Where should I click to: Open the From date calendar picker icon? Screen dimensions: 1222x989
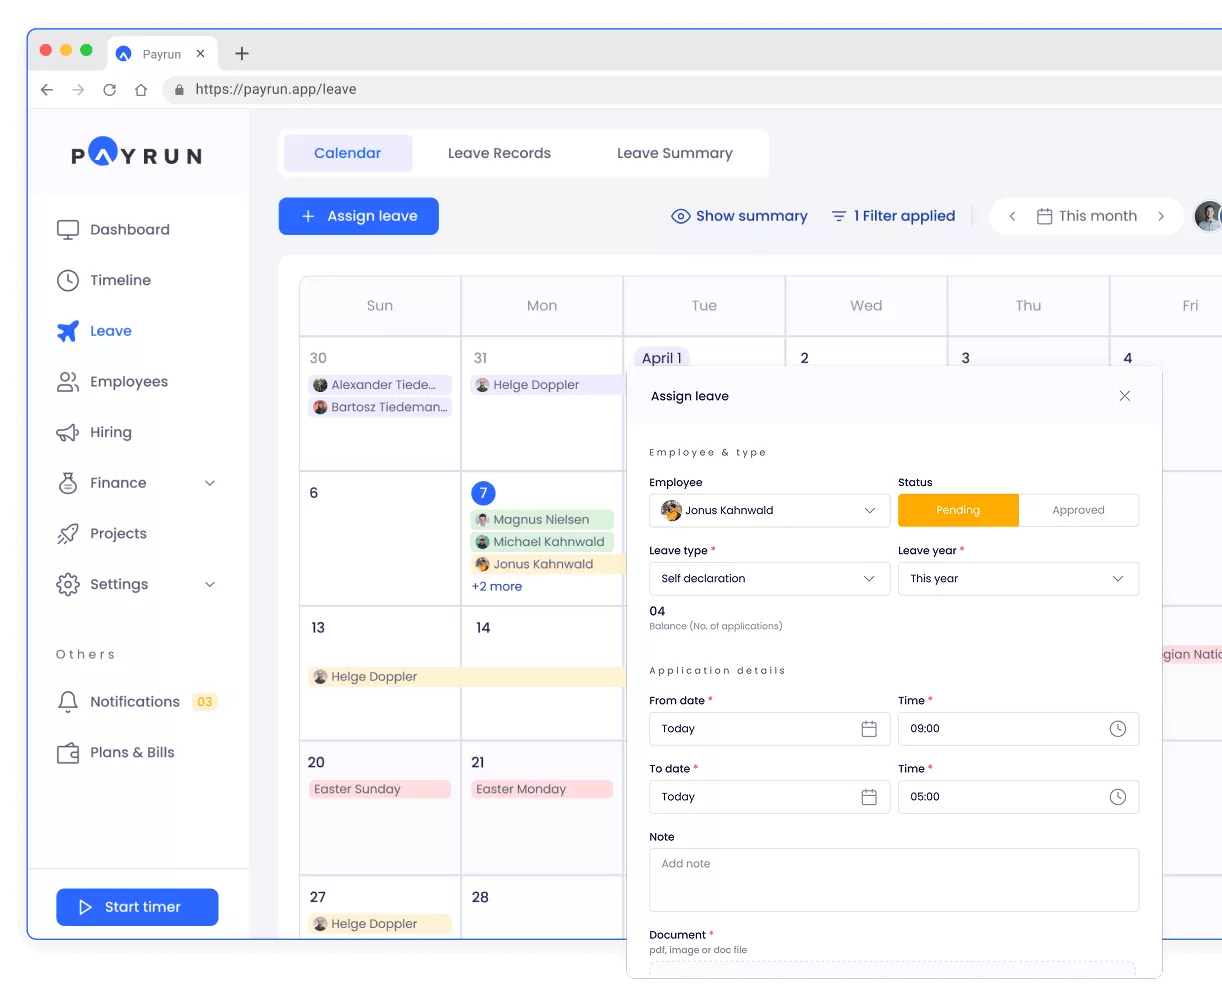point(869,729)
